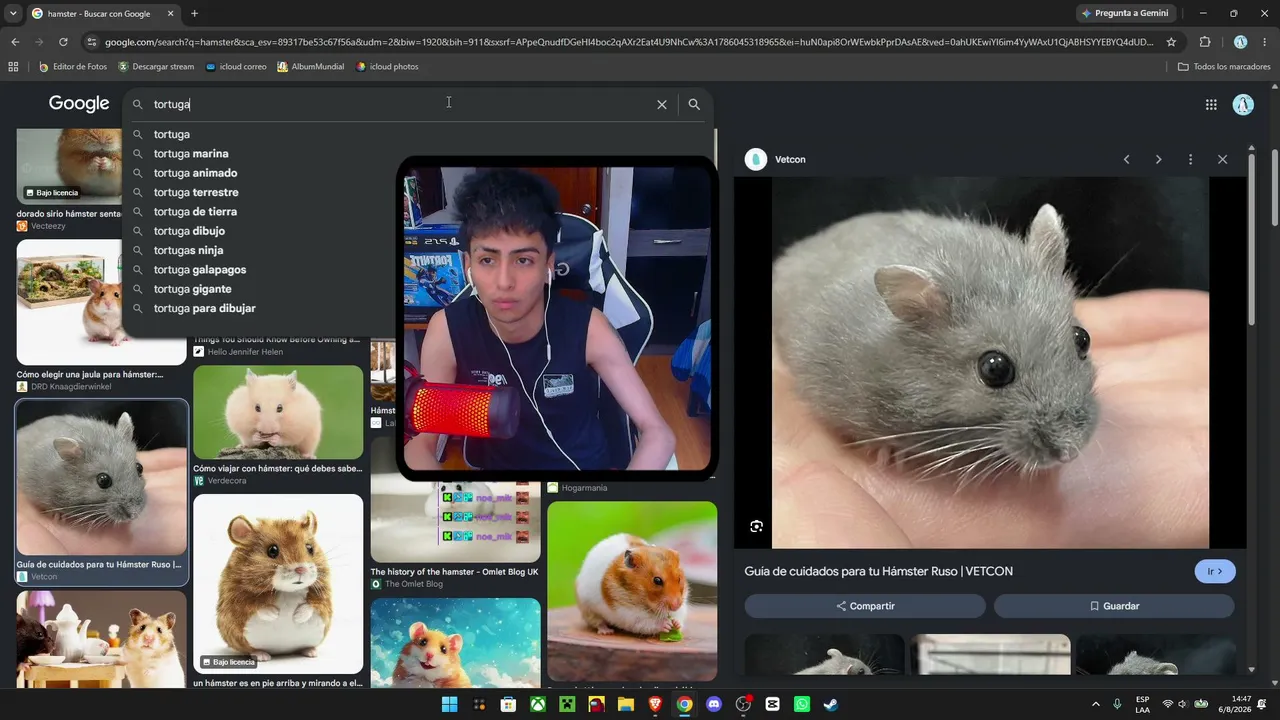Screen dimensions: 1280x720
Task: Open 'The history of the hamster' result link
Action: tap(454, 572)
